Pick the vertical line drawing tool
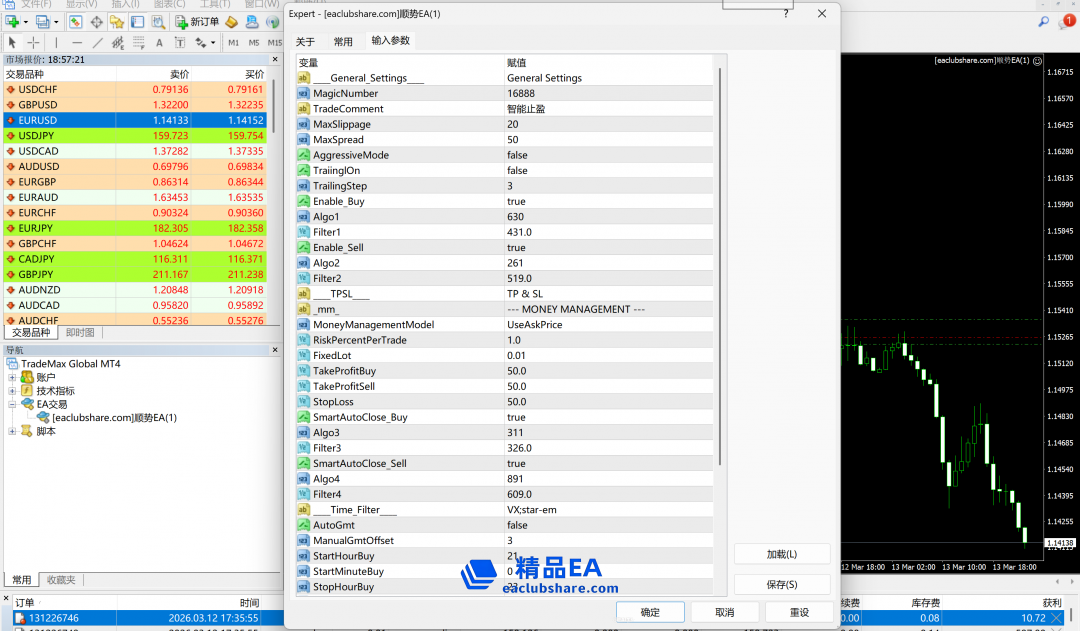 coord(56,43)
